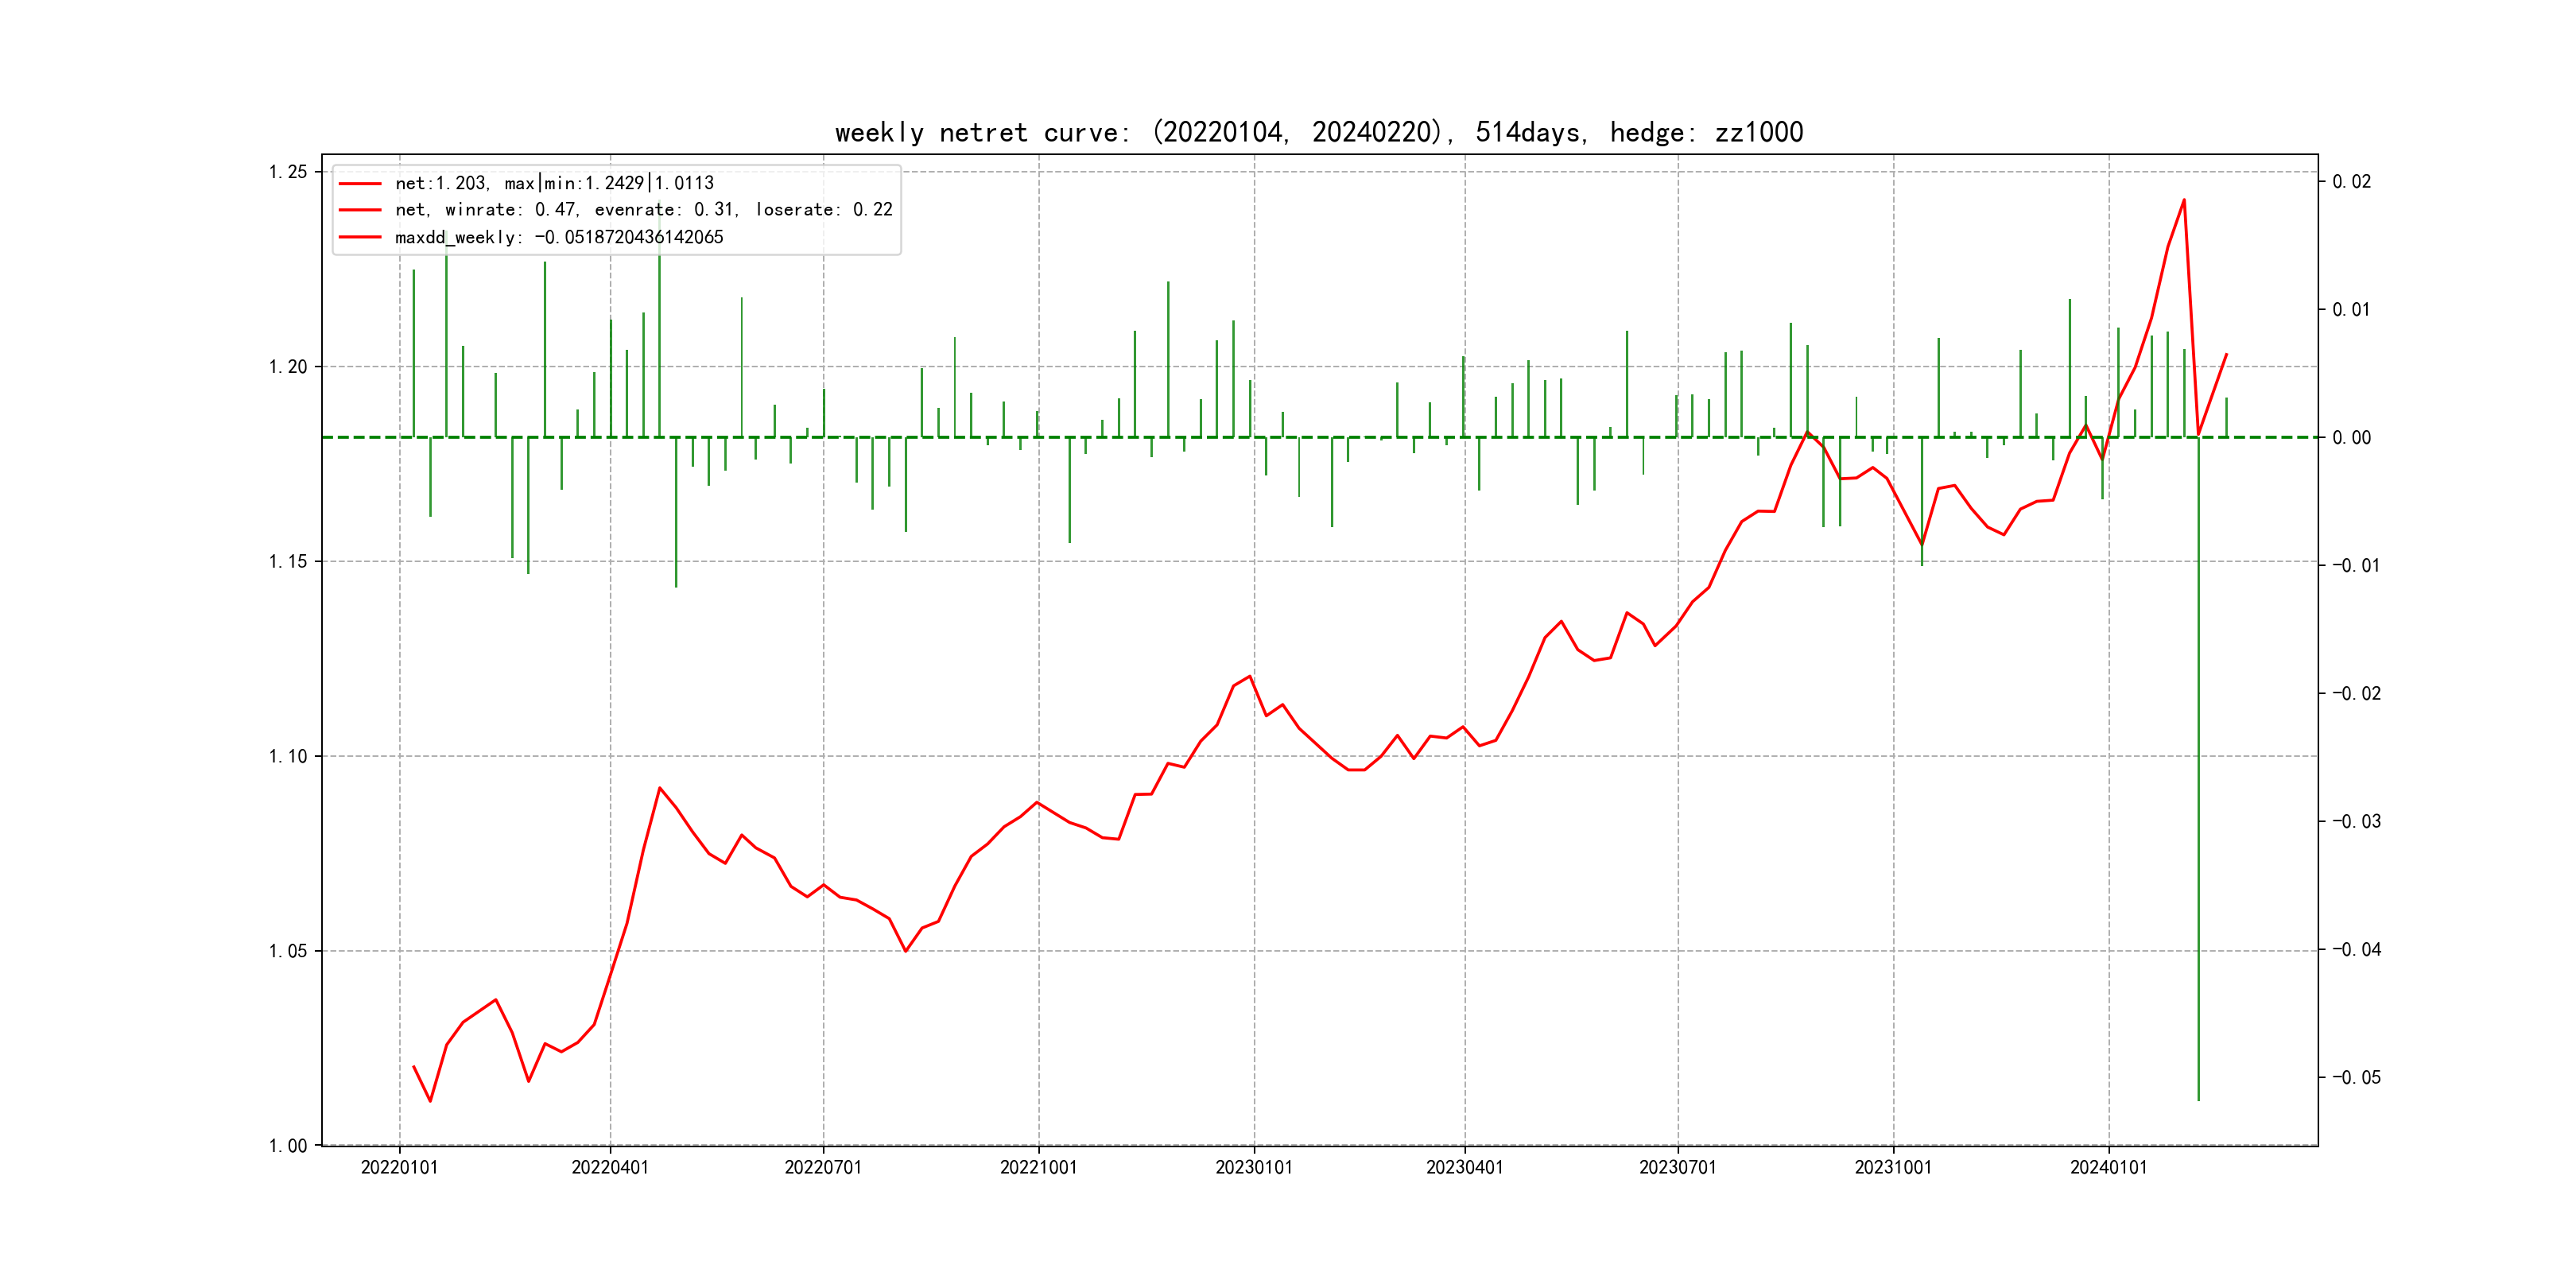Click the net:1.203 legend entry

click(x=554, y=183)
